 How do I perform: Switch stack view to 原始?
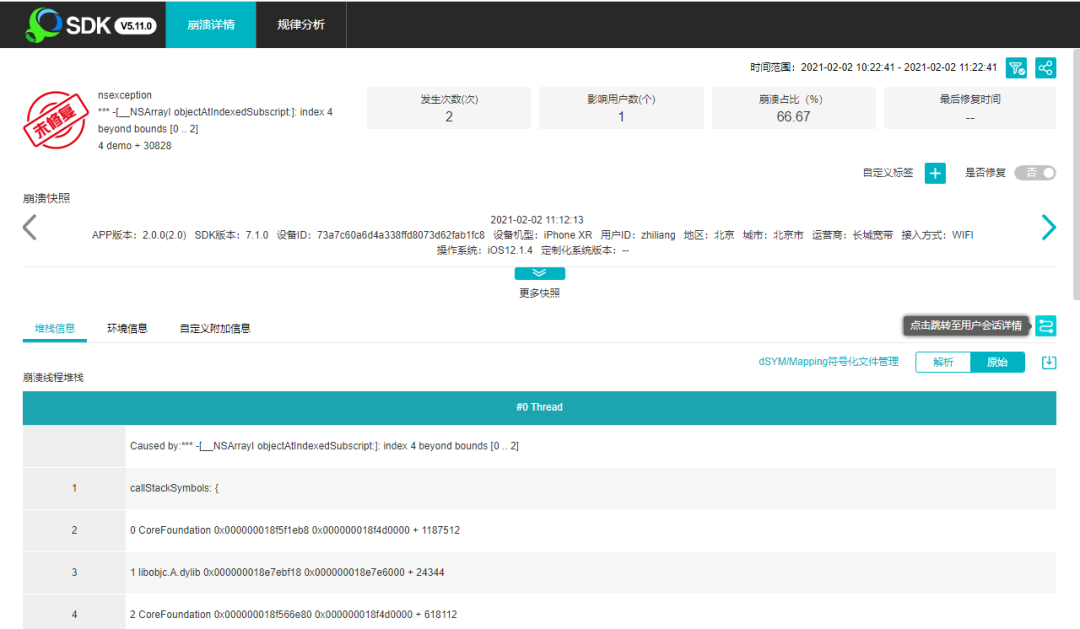click(997, 362)
